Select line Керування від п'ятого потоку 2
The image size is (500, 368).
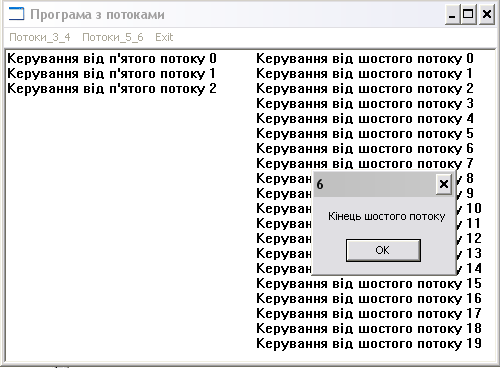click(x=112, y=89)
